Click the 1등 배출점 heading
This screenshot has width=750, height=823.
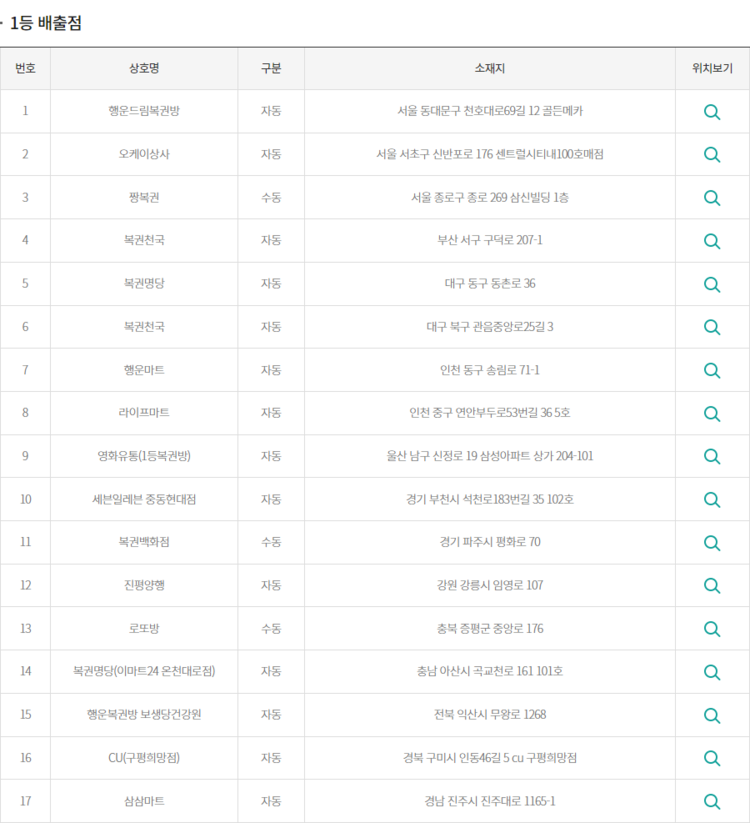[x=46, y=23]
